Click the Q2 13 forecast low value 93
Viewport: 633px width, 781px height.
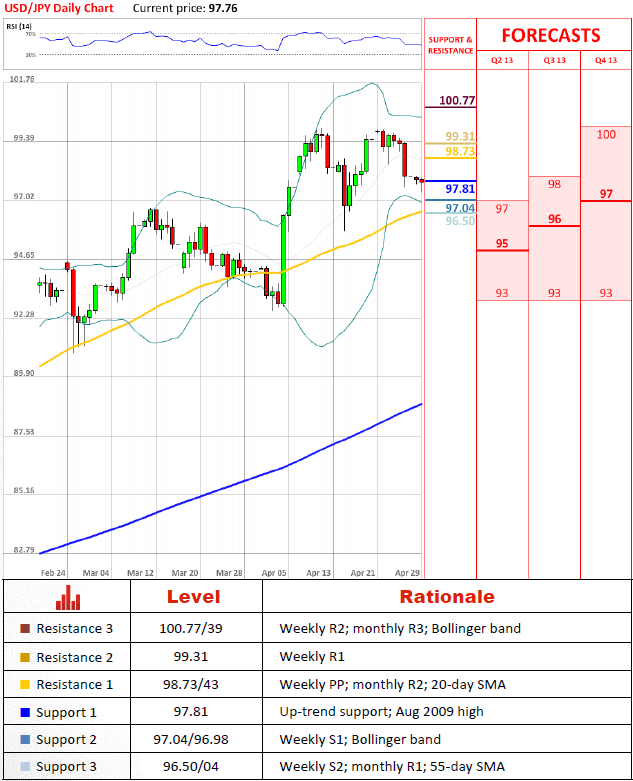[502, 293]
